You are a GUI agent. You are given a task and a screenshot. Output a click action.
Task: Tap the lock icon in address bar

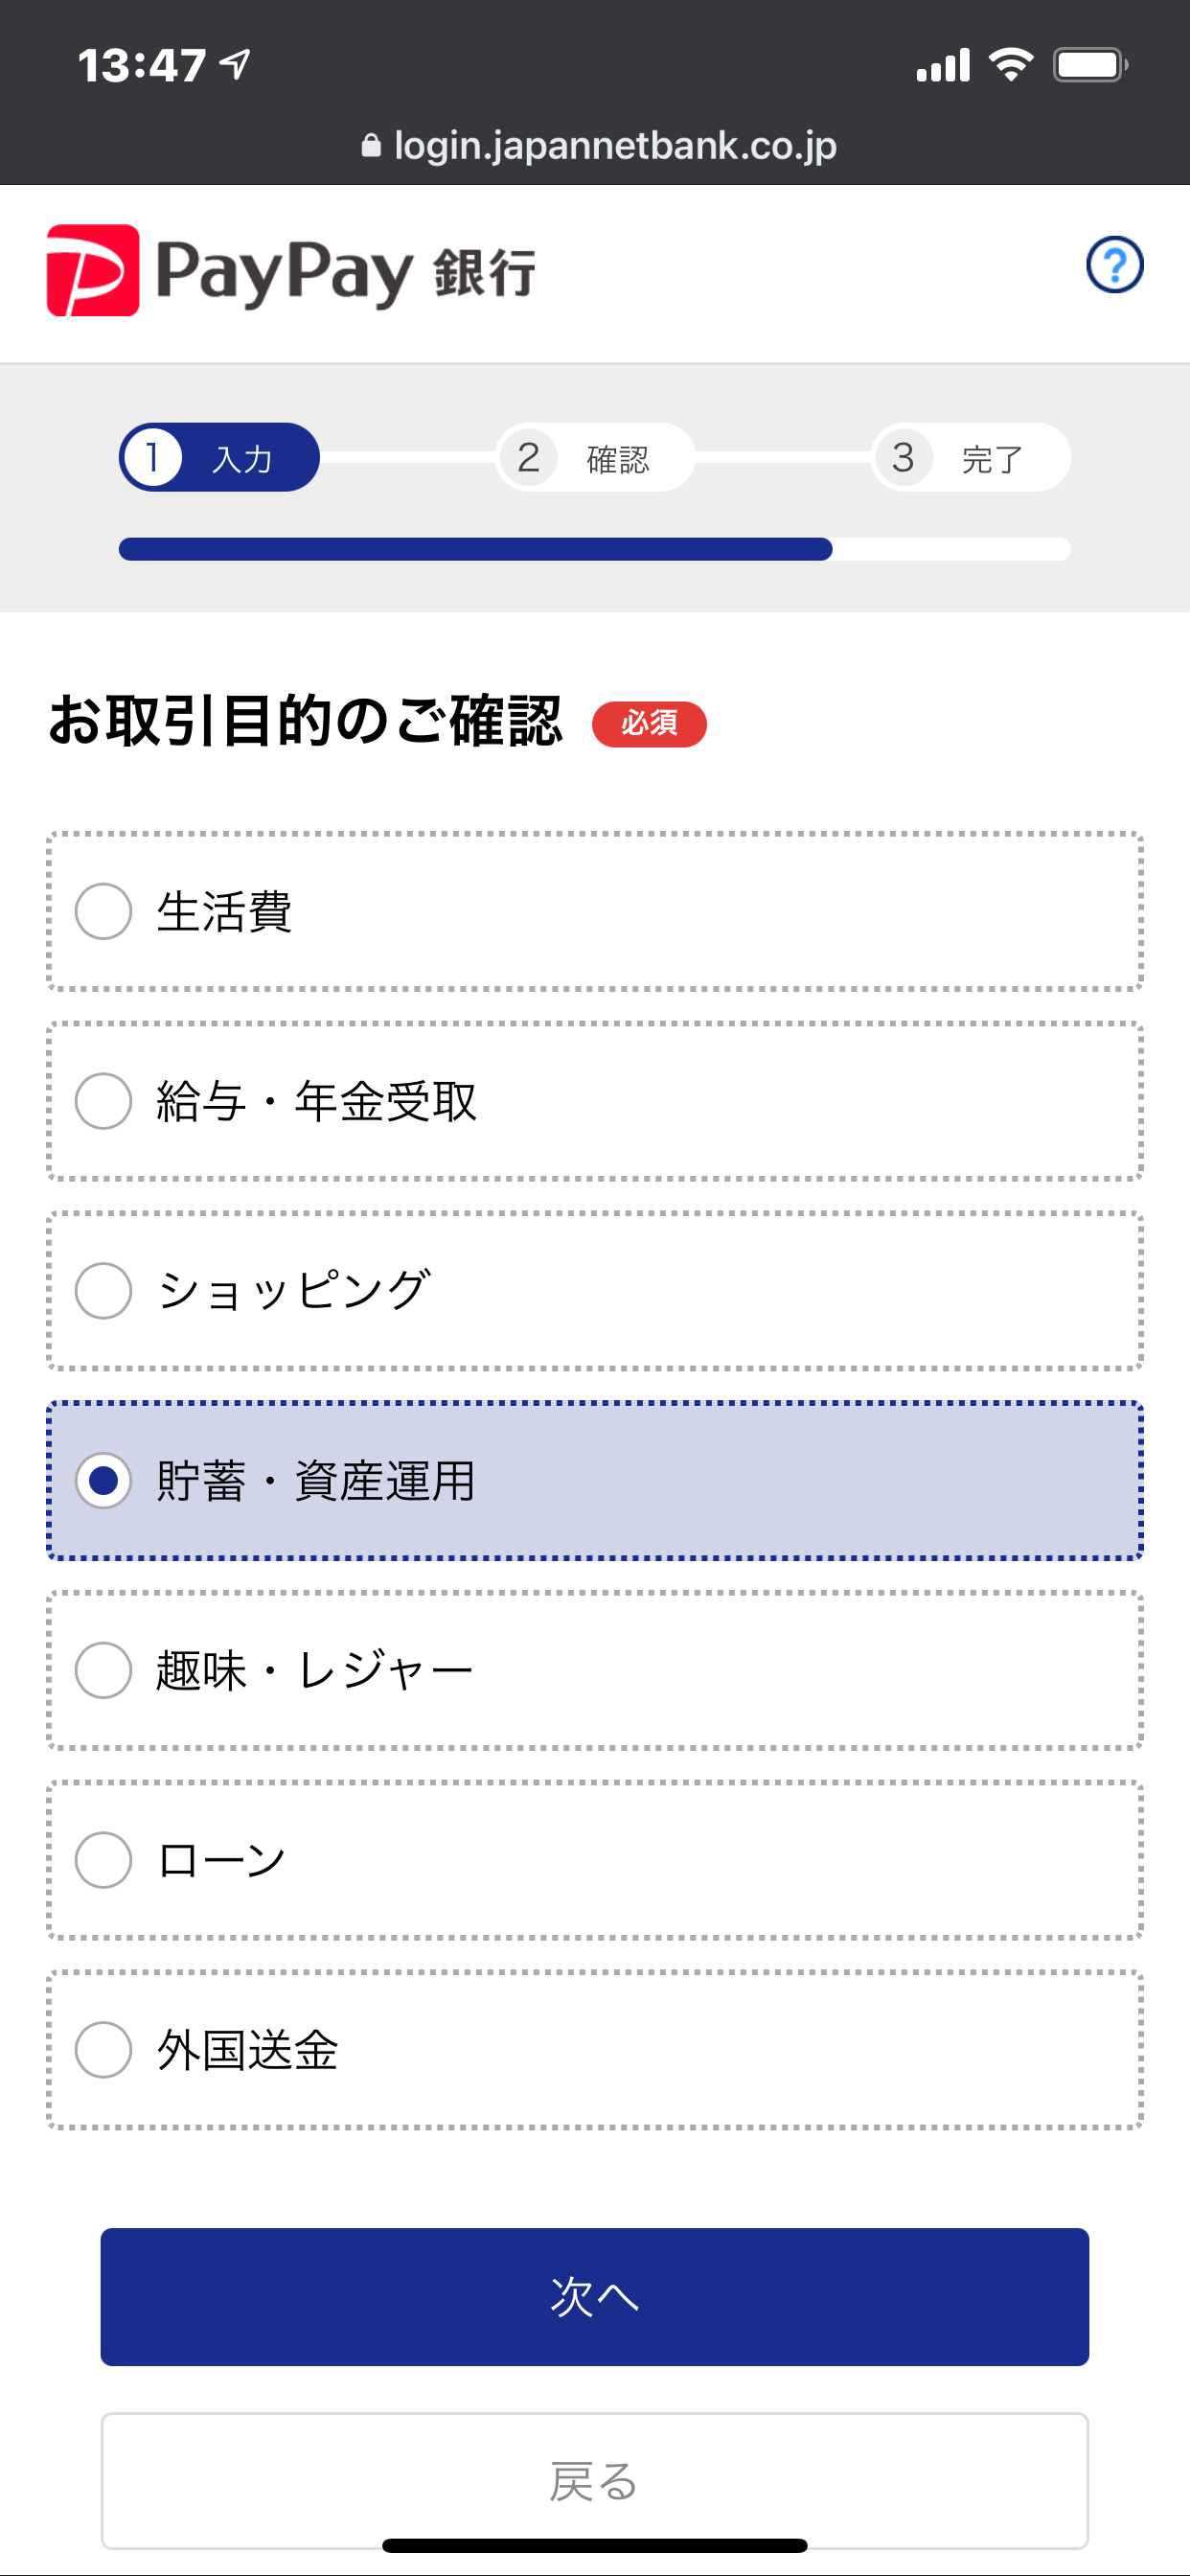pyautogui.click(x=371, y=146)
